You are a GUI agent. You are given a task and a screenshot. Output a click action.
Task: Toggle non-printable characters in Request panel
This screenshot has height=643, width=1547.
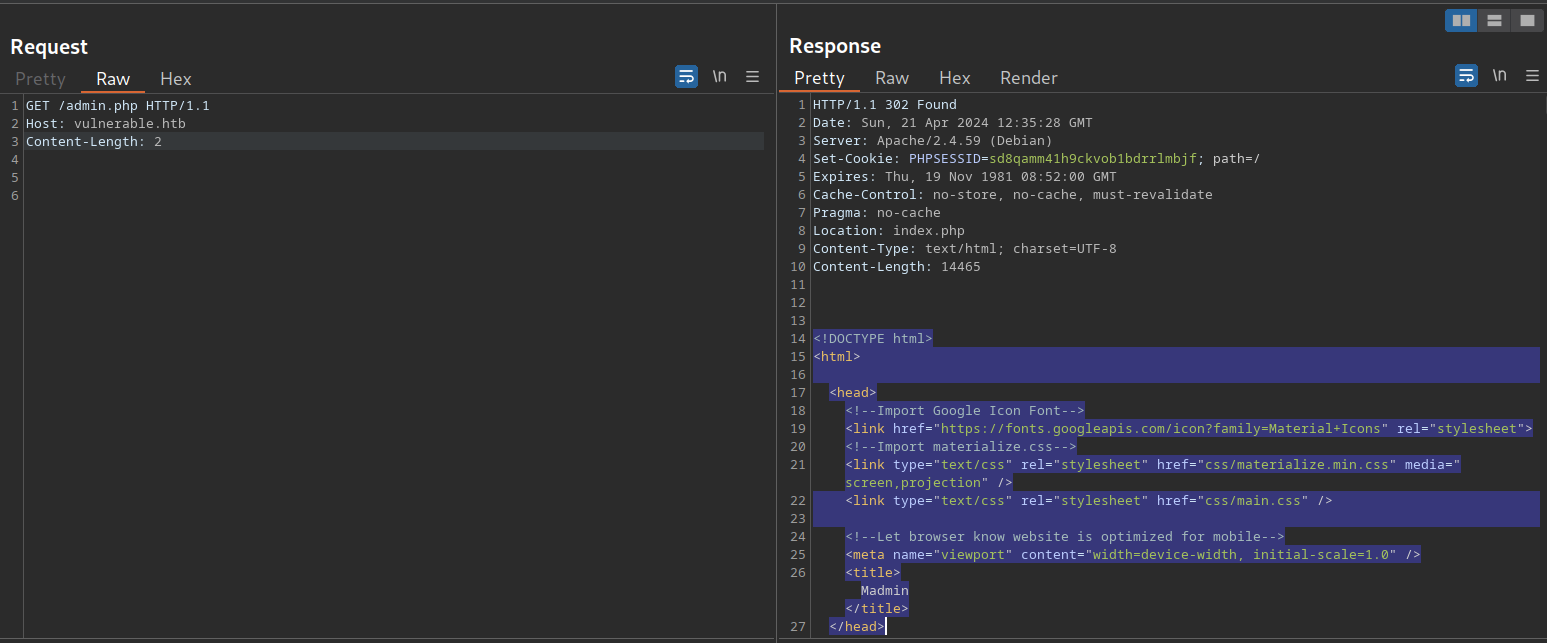tap(719, 77)
